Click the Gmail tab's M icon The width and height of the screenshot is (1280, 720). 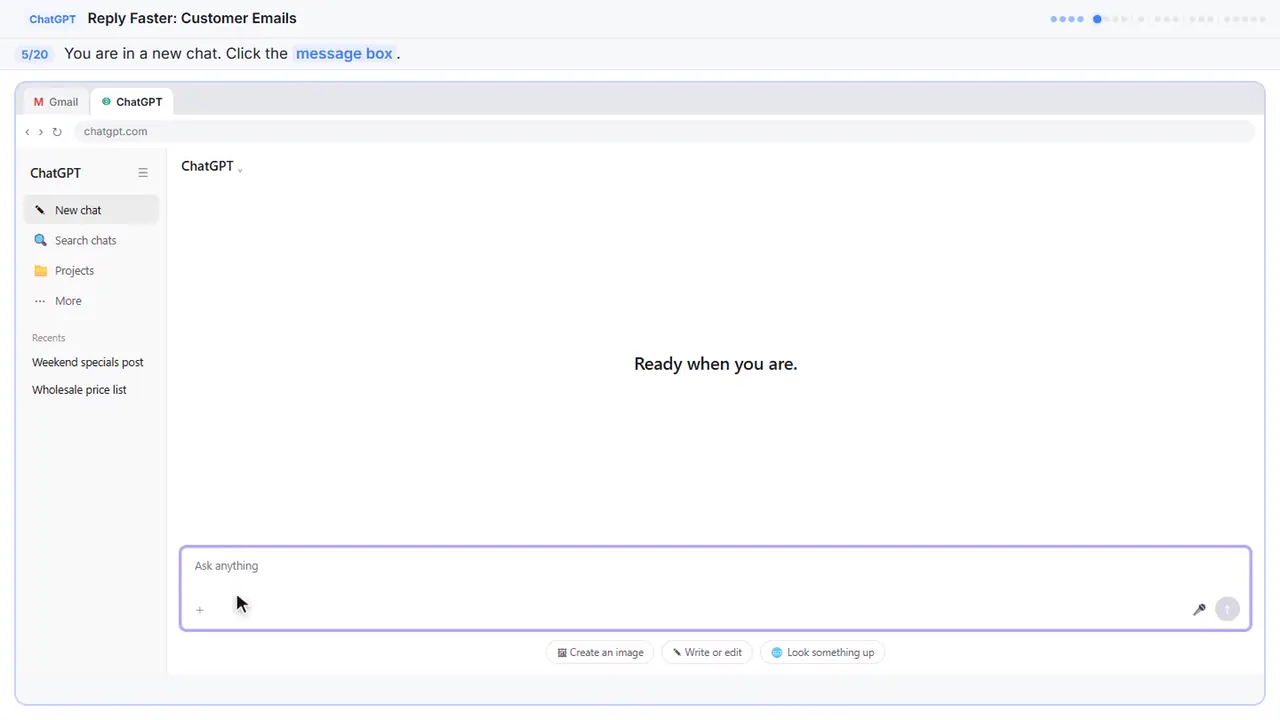pyautogui.click(x=39, y=102)
